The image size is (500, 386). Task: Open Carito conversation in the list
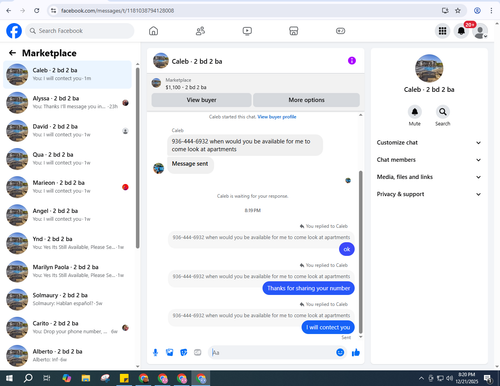click(67, 327)
